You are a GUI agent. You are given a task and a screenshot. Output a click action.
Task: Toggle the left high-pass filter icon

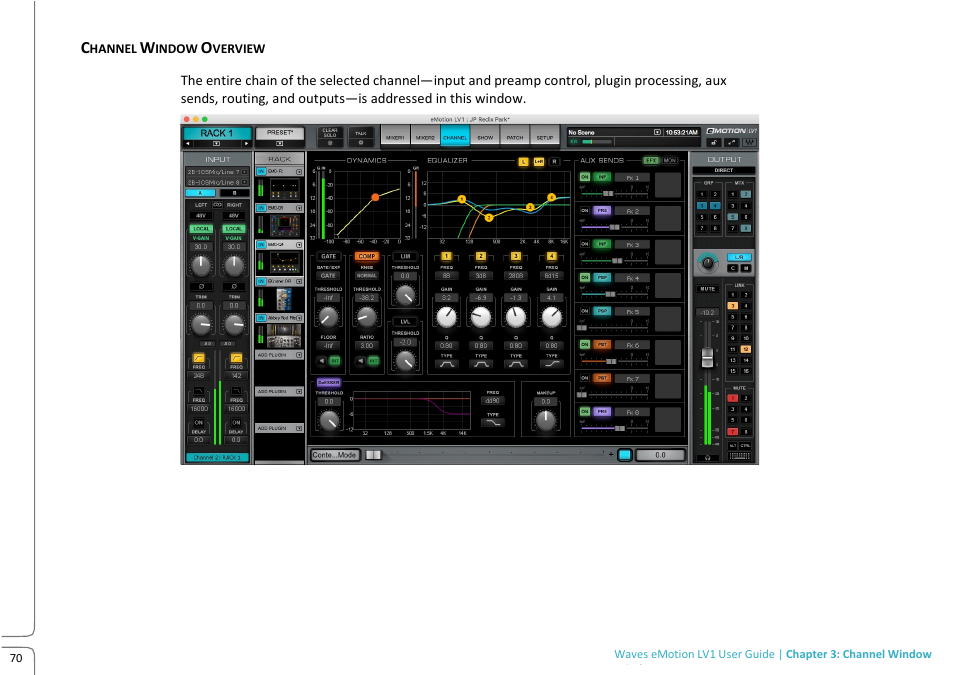(x=199, y=358)
